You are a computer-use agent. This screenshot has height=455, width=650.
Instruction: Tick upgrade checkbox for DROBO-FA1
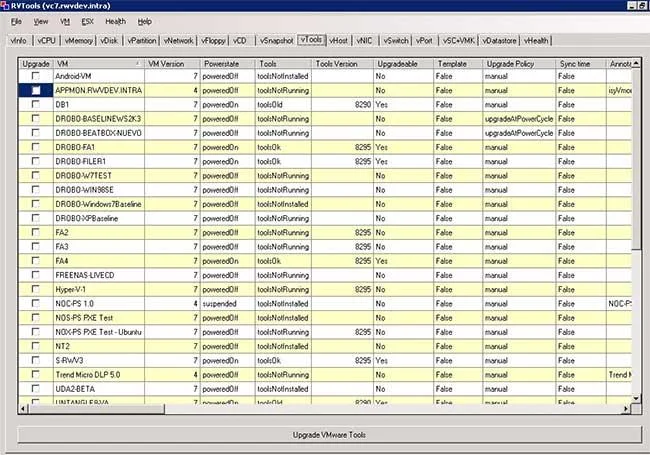pyautogui.click(x=36, y=147)
